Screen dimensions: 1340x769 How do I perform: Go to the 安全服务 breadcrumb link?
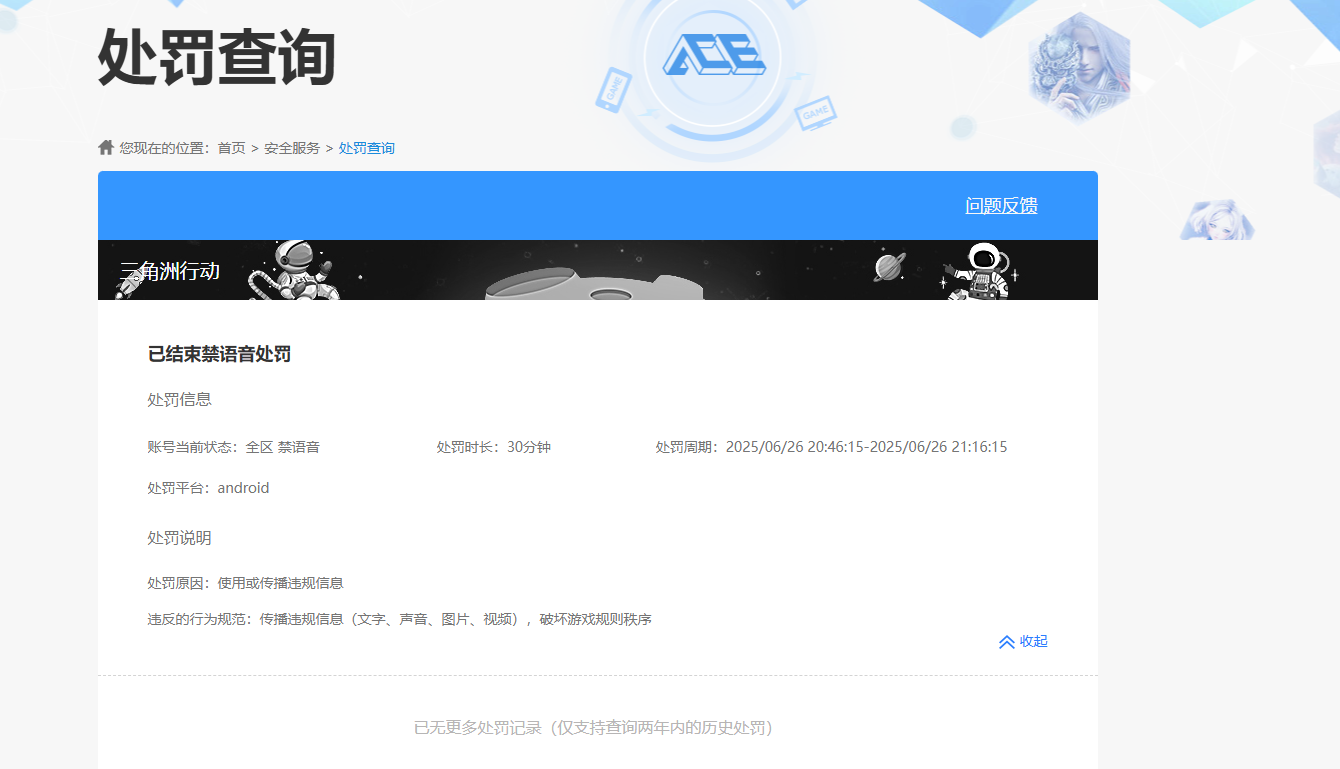pyautogui.click(x=292, y=148)
